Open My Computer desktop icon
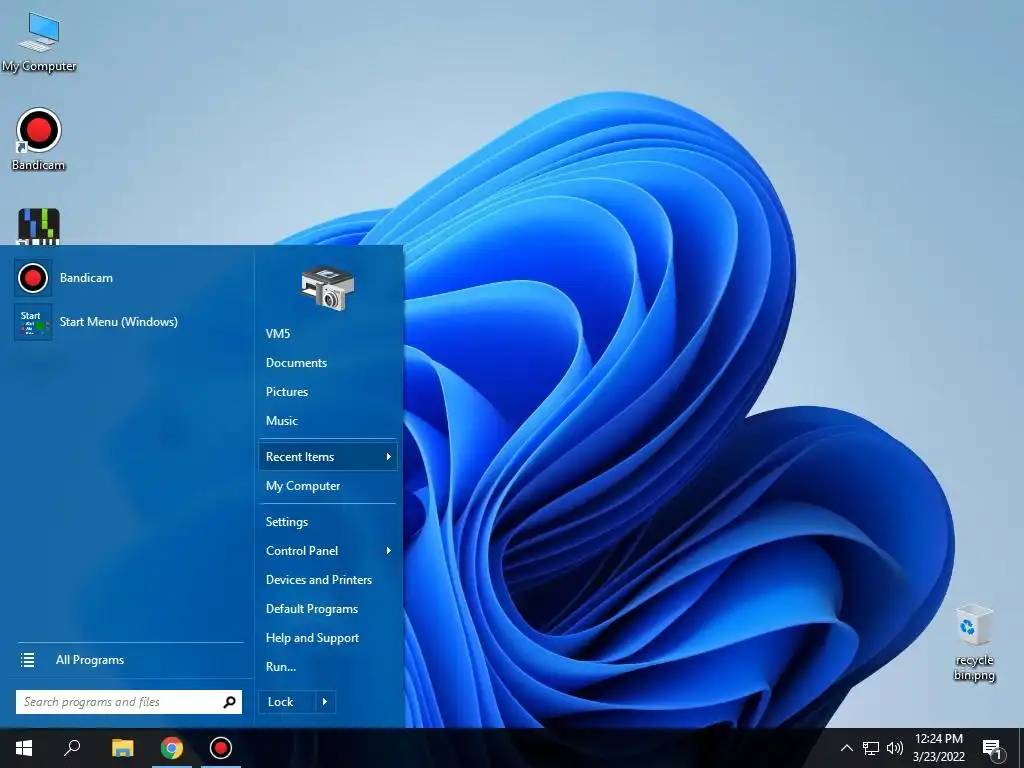 (39, 42)
